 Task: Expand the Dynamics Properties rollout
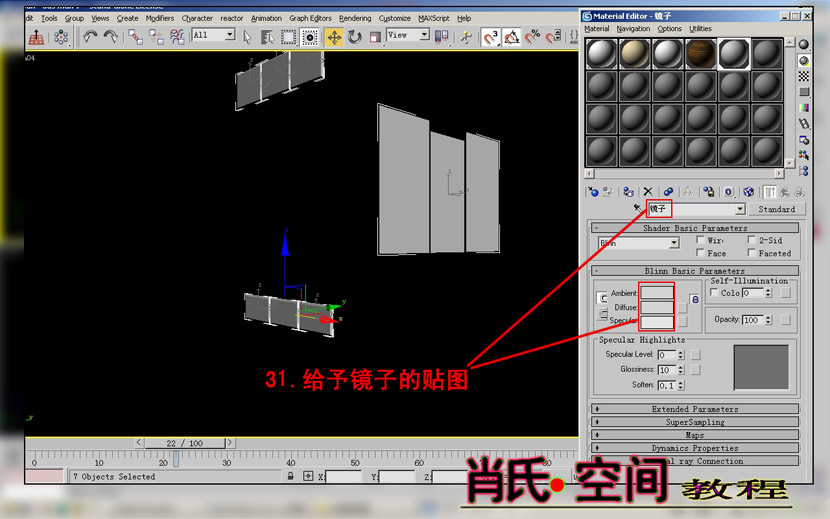[x=694, y=448]
